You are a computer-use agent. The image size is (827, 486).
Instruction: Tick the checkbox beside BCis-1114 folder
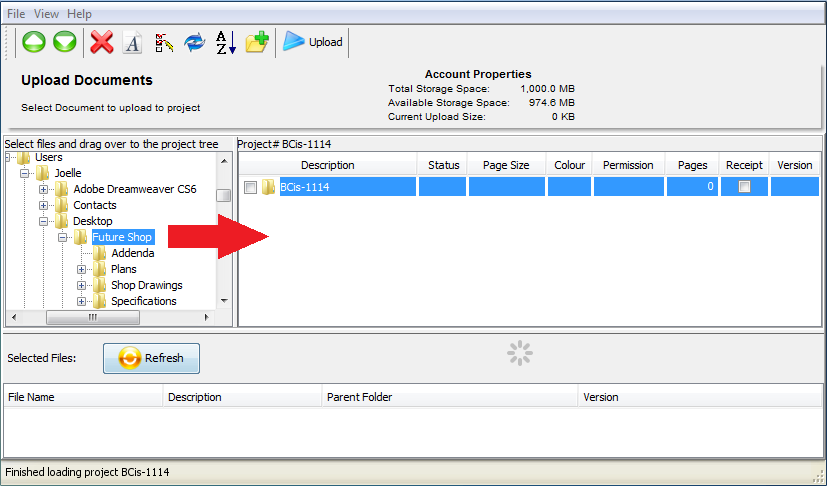click(251, 187)
